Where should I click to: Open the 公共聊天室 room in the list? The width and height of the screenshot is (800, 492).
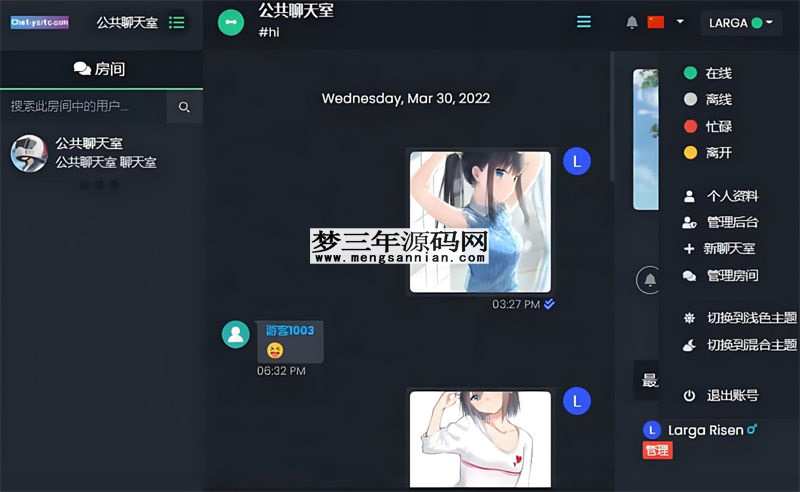[x=101, y=153]
